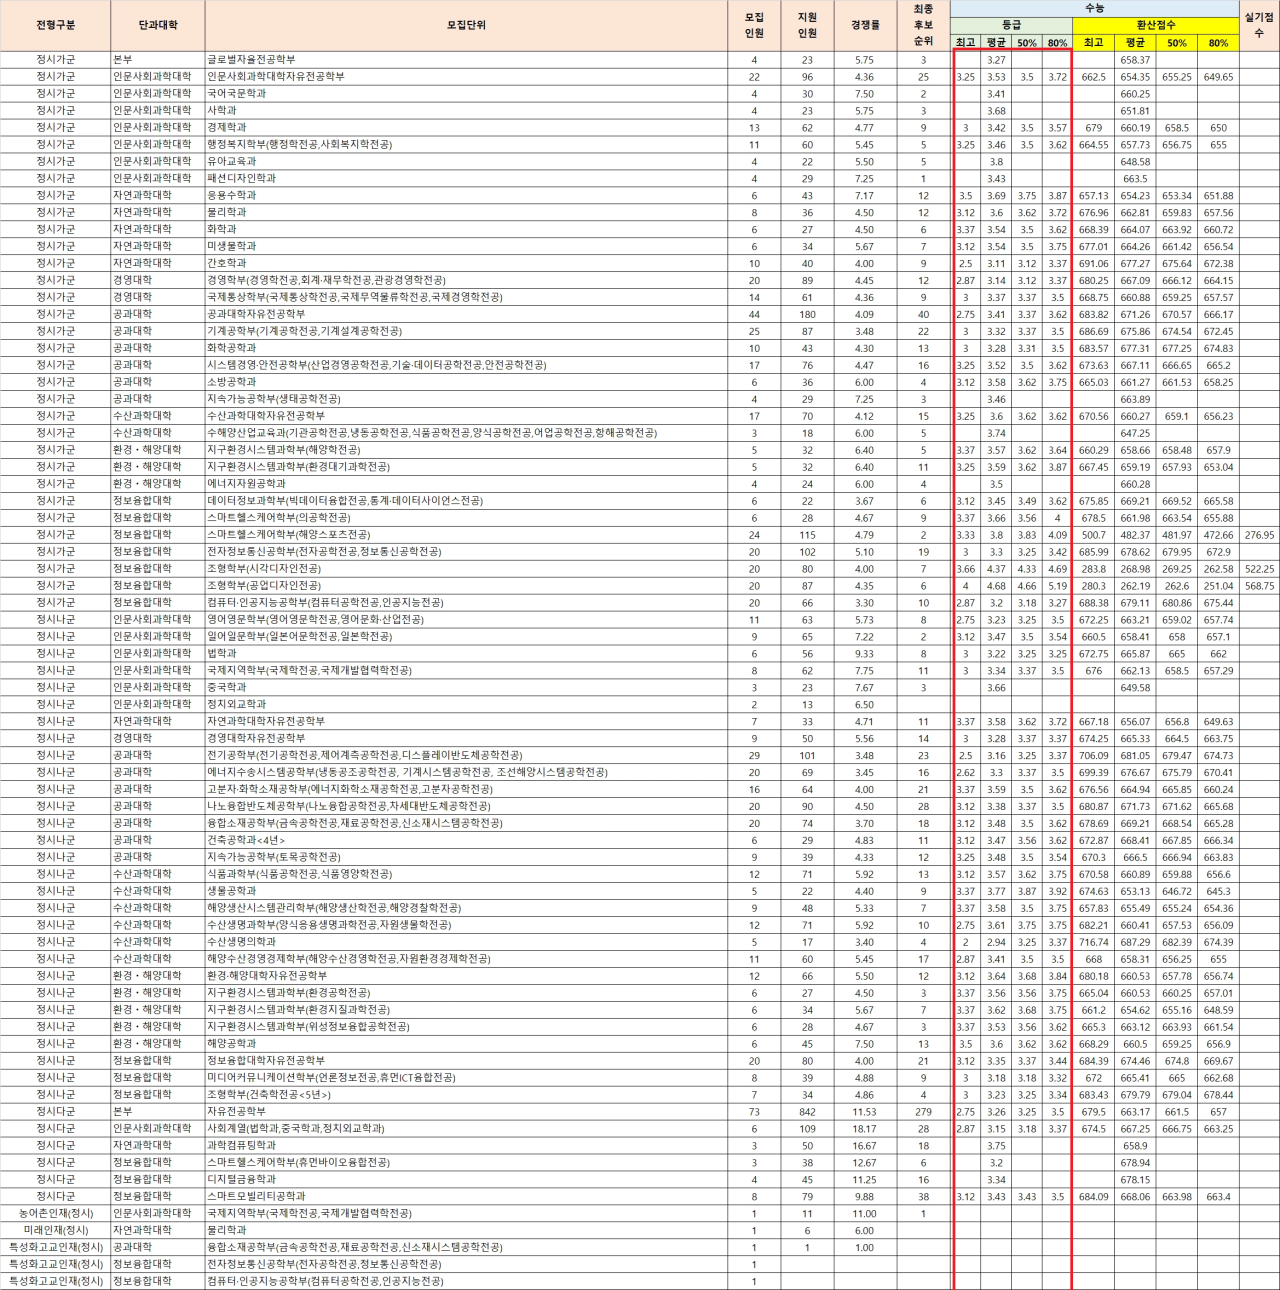Screen dimensions: 1280x1290
Task: Select the green 등급 header cell
Action: point(1011,25)
